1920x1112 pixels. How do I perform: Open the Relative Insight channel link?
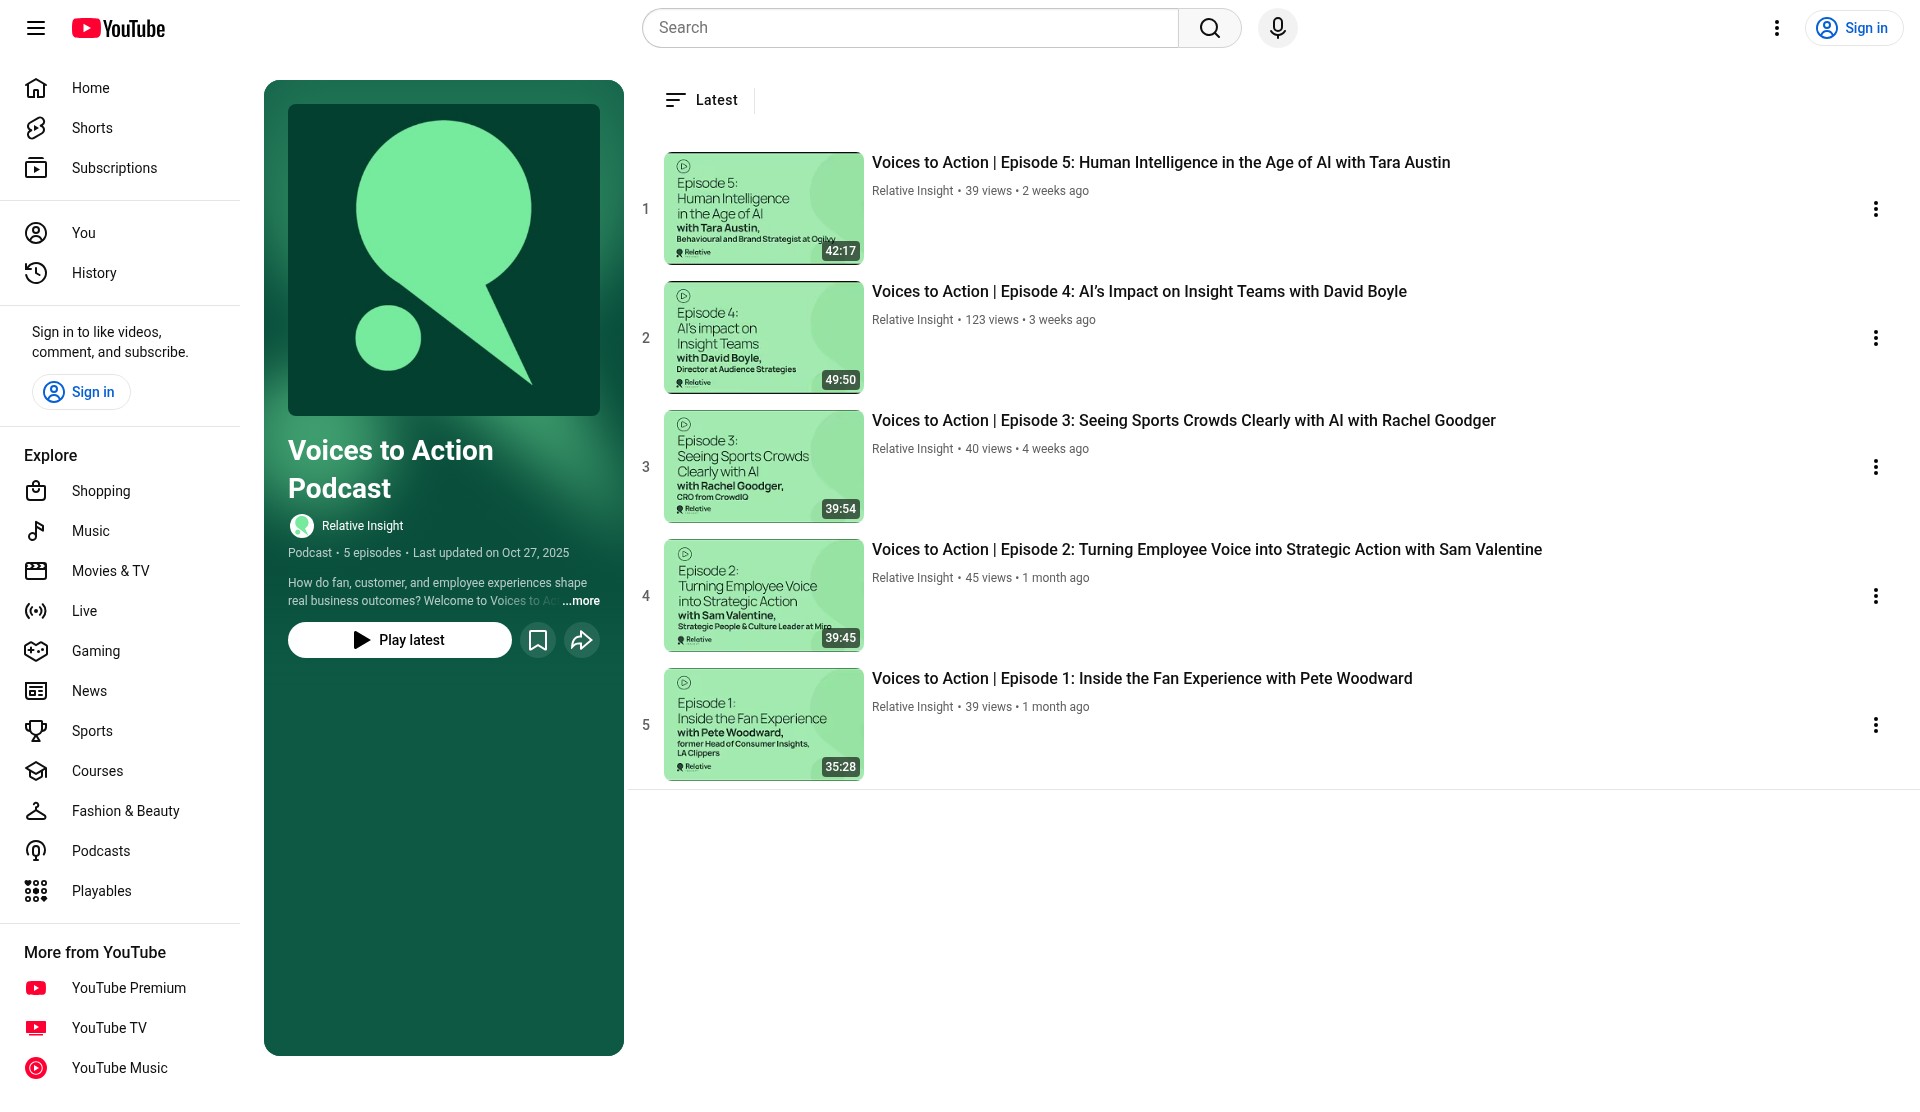point(362,526)
